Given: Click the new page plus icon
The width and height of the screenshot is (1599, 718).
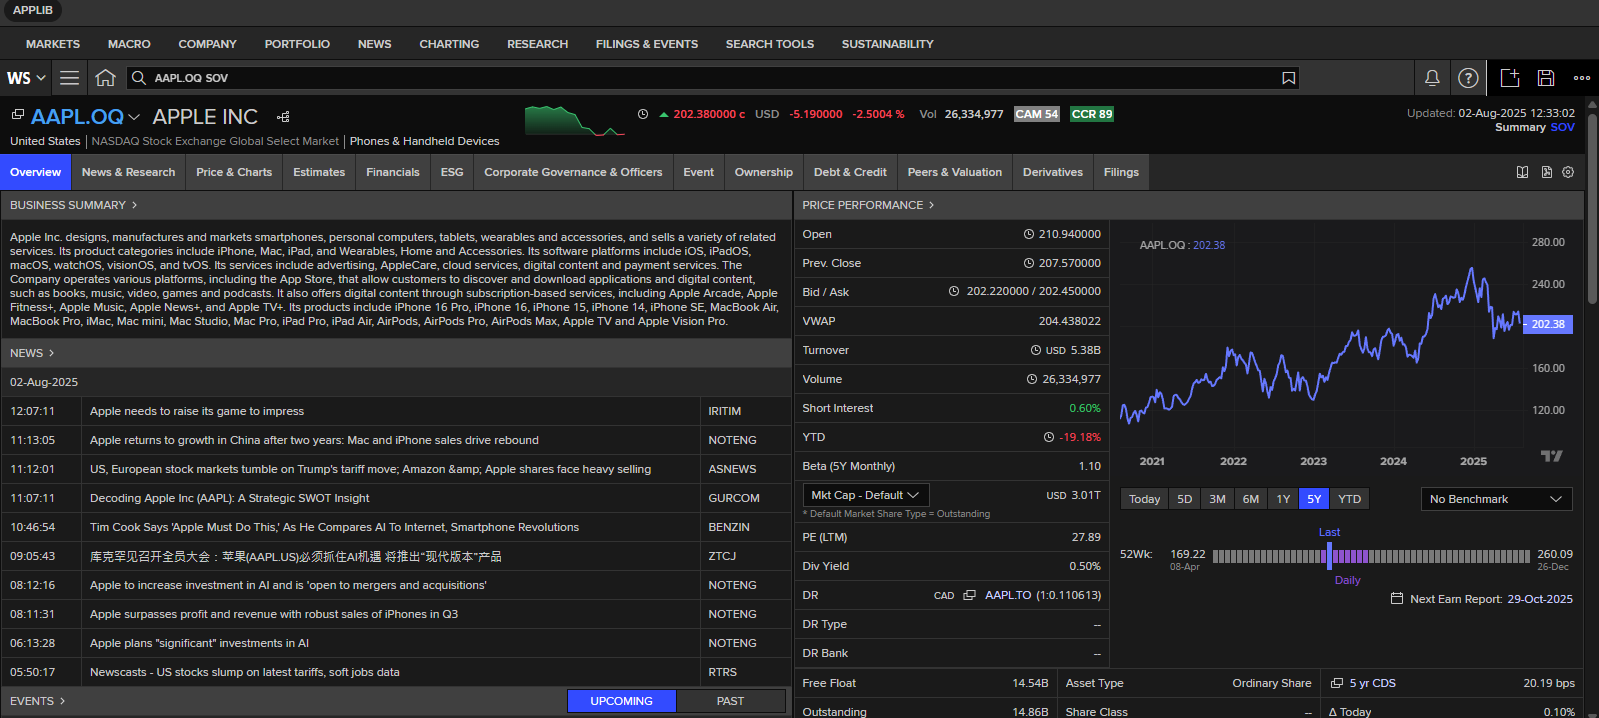Looking at the screenshot, I should tap(1510, 78).
